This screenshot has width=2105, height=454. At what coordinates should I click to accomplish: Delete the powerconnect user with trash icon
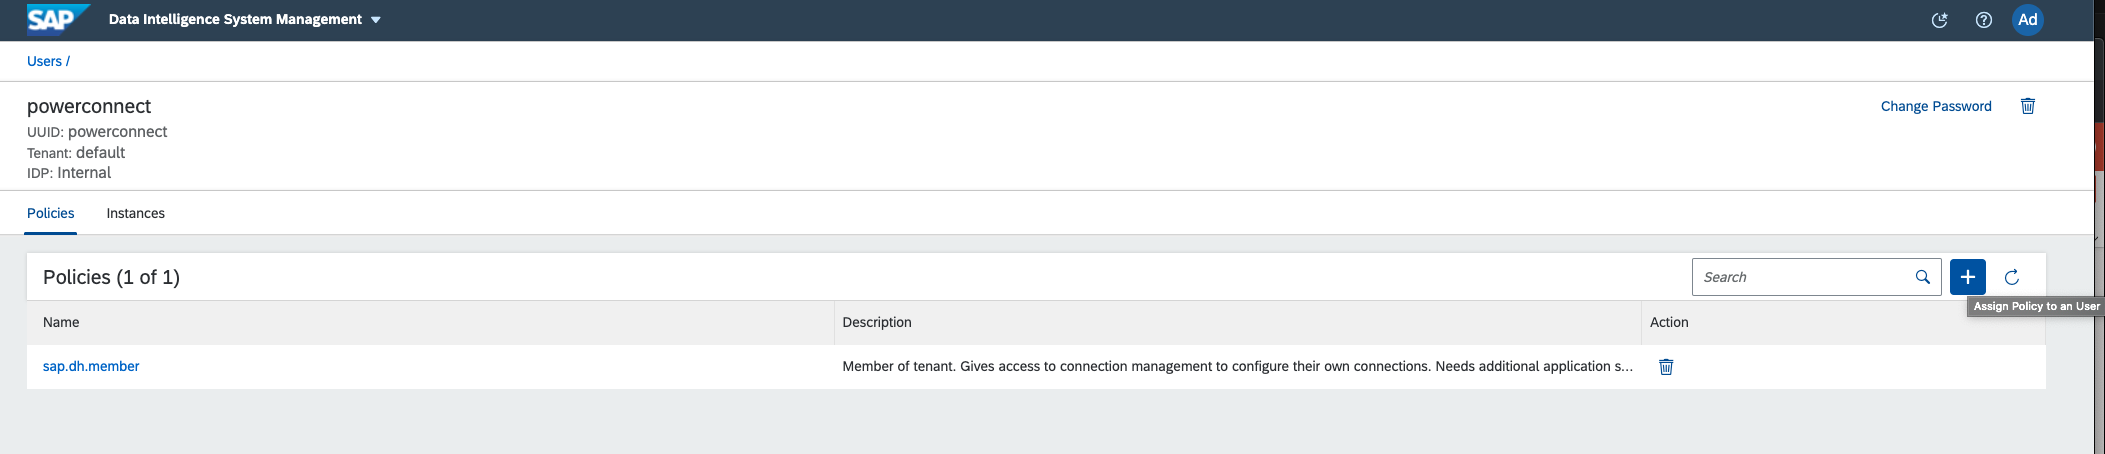coord(2028,106)
